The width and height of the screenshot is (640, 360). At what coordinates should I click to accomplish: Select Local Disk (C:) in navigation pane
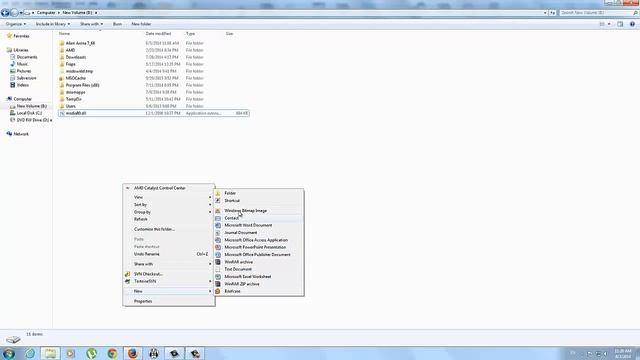tap(29, 113)
